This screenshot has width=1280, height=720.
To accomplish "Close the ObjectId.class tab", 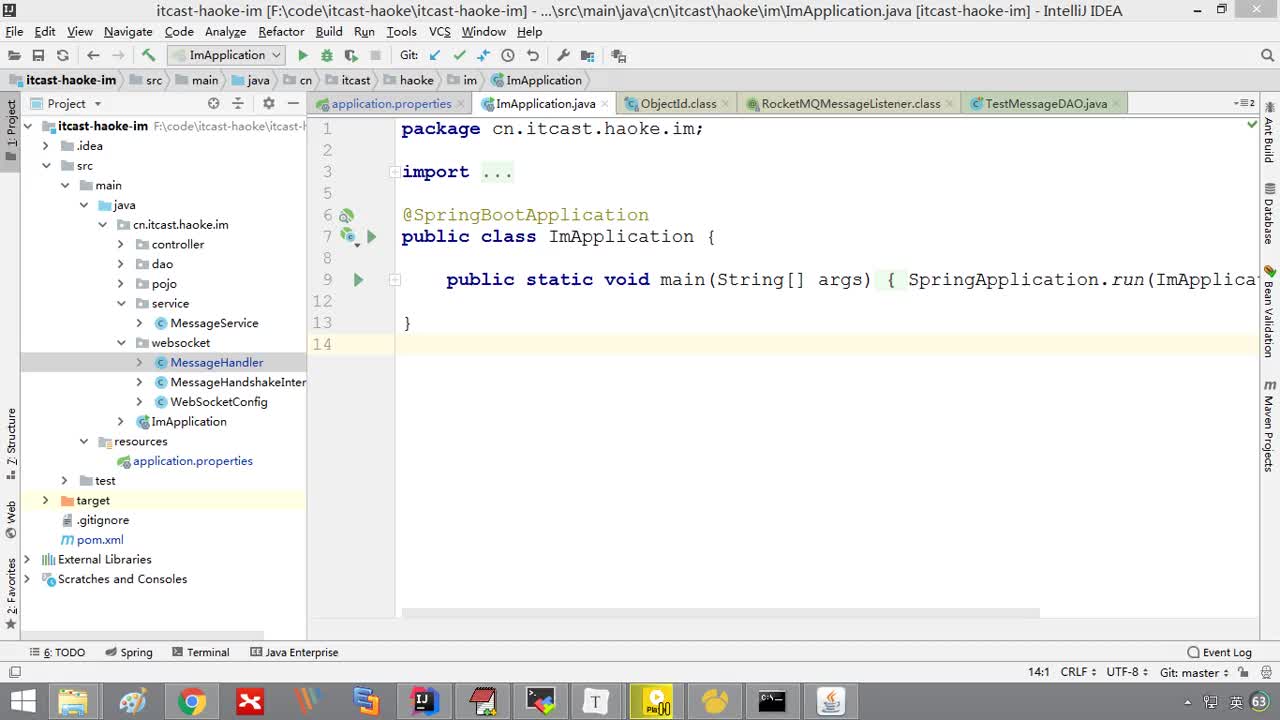I will point(728,104).
